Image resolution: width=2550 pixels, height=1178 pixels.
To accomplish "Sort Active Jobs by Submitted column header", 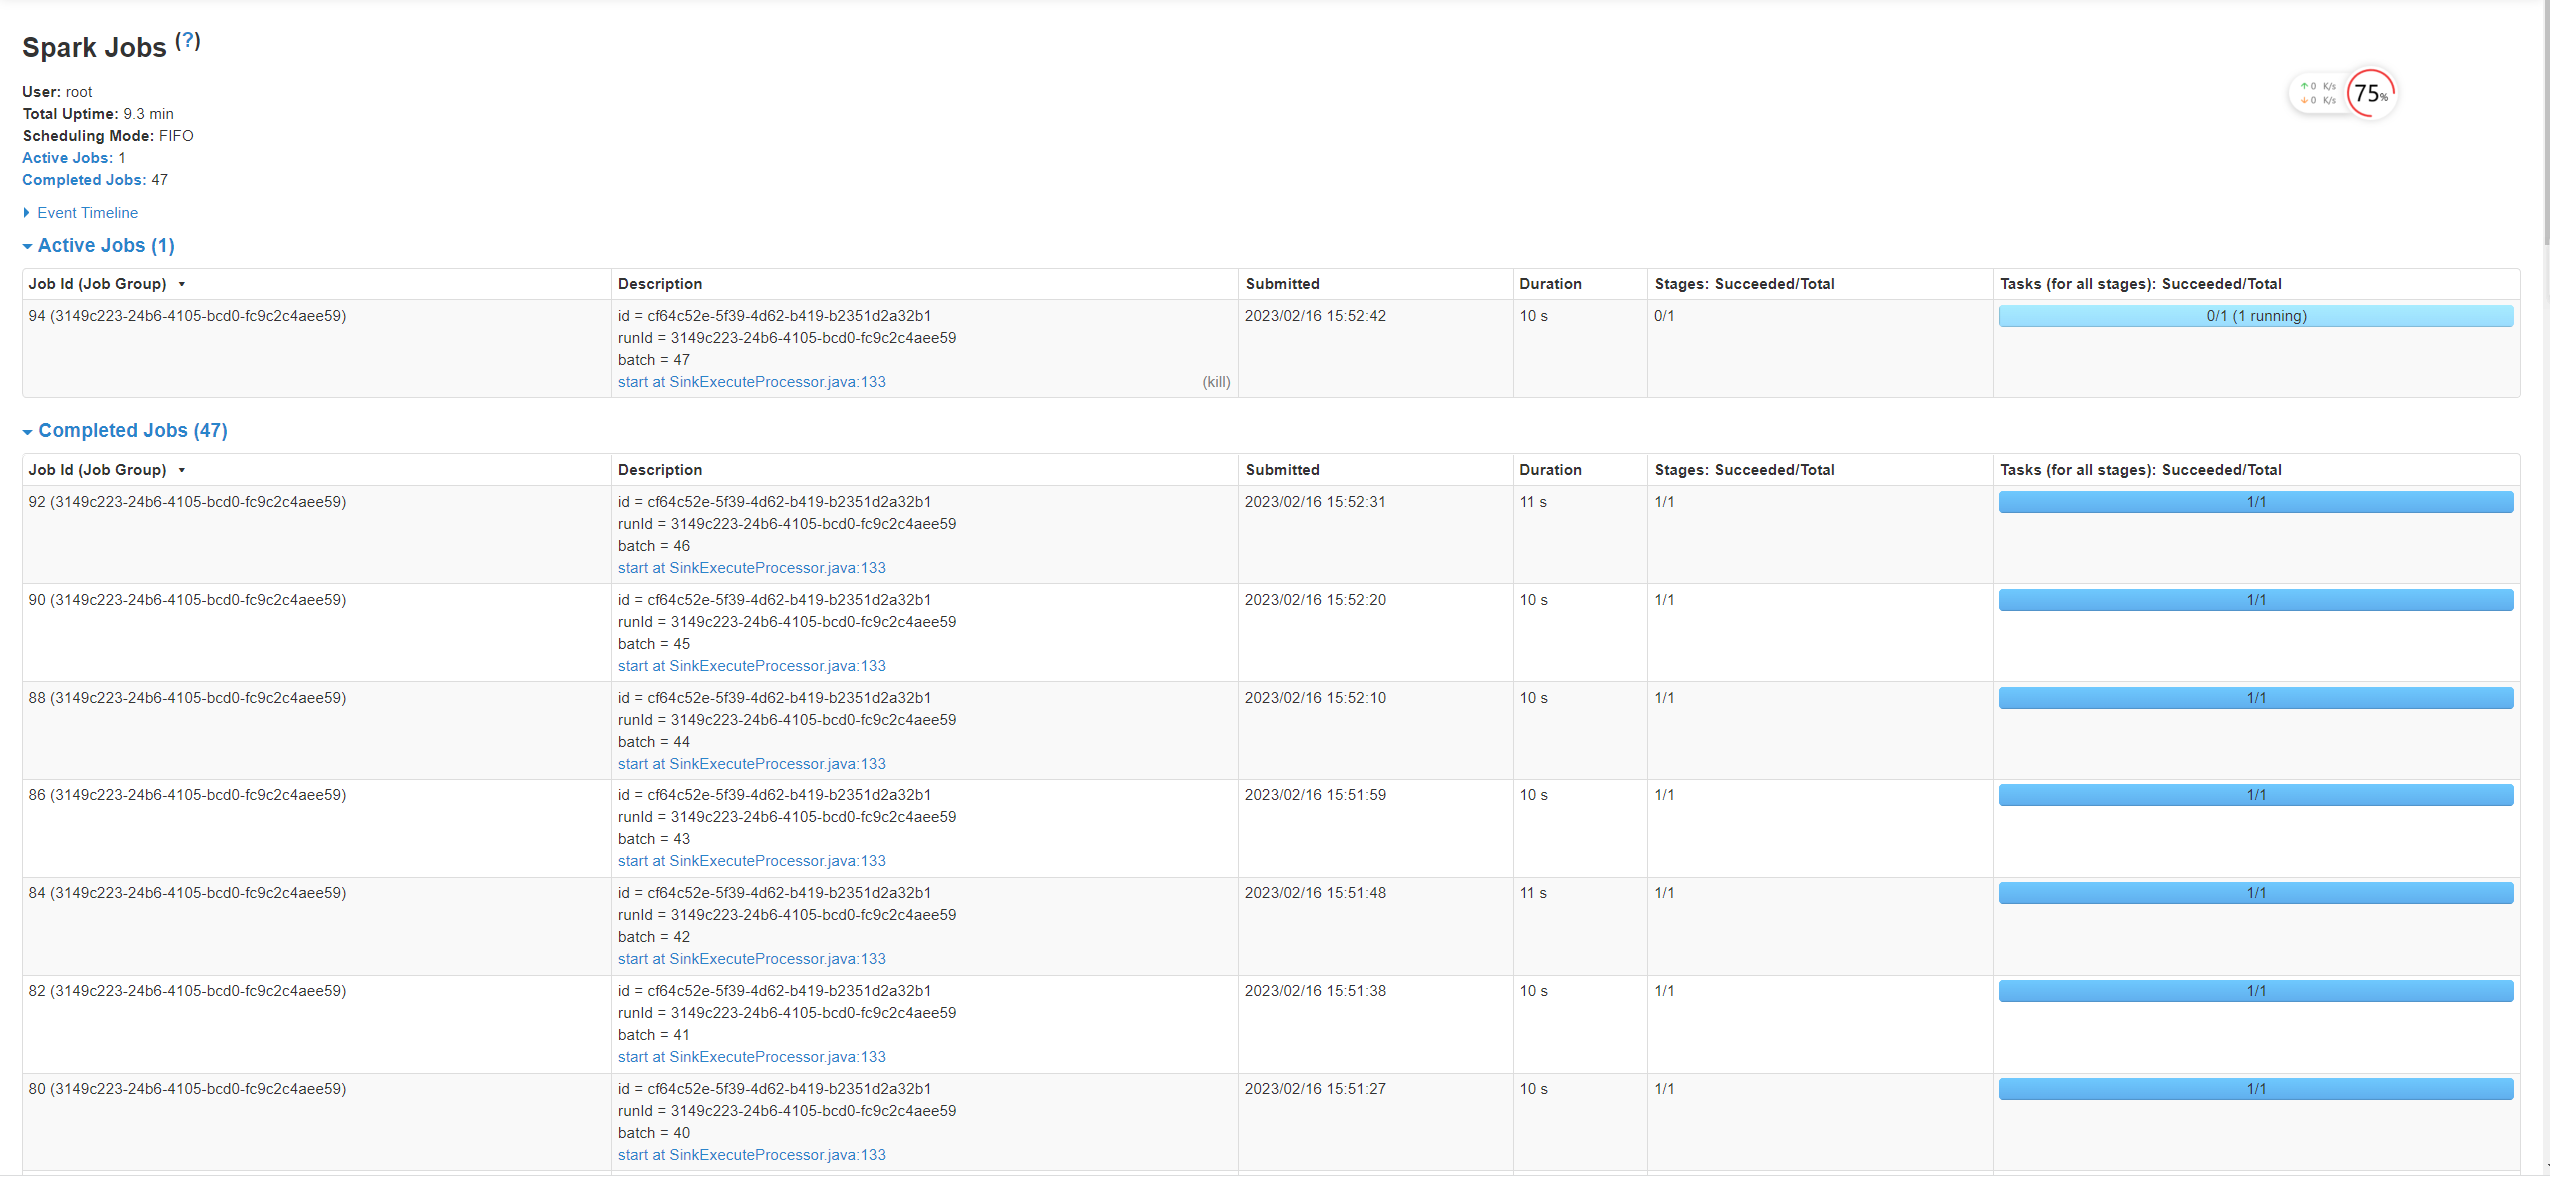I will 1282,284.
